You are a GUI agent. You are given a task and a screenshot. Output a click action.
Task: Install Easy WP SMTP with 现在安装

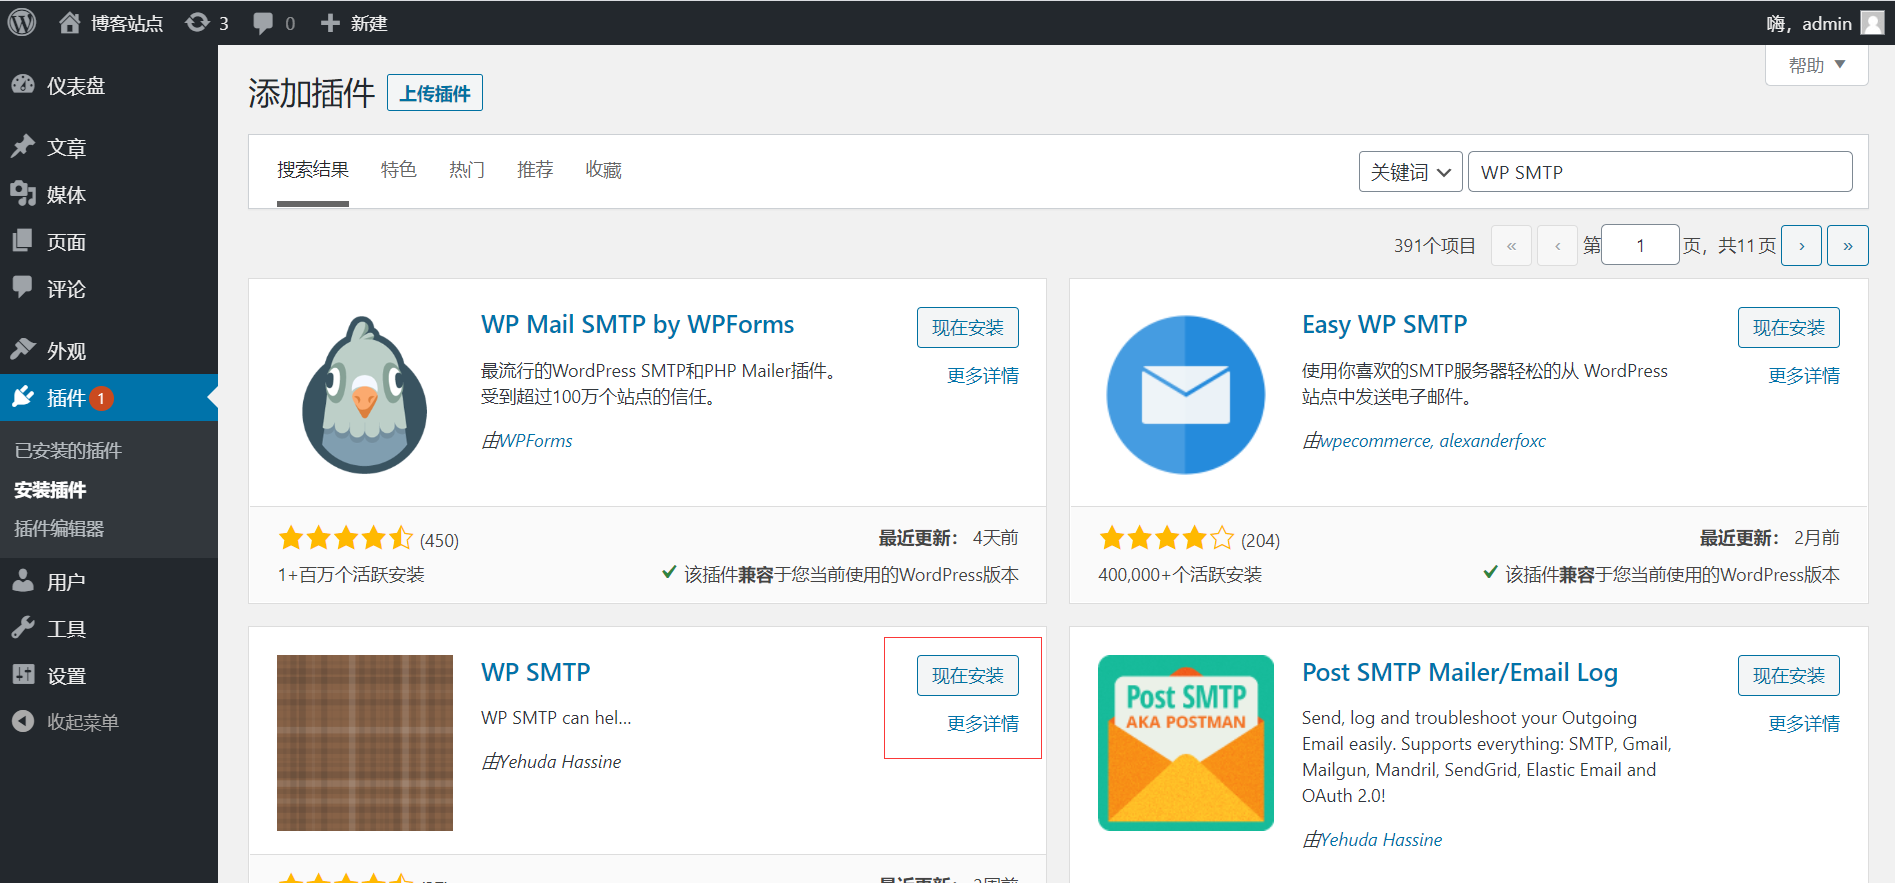(1789, 328)
